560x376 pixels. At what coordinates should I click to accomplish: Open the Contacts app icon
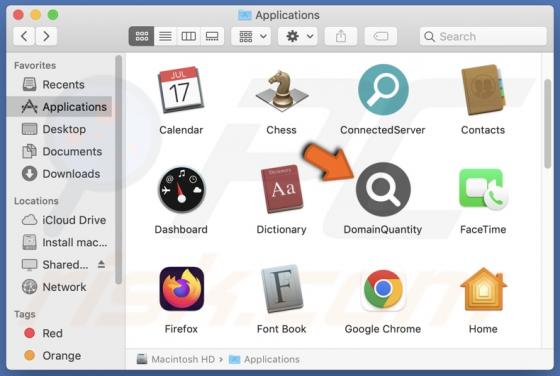(x=483, y=90)
